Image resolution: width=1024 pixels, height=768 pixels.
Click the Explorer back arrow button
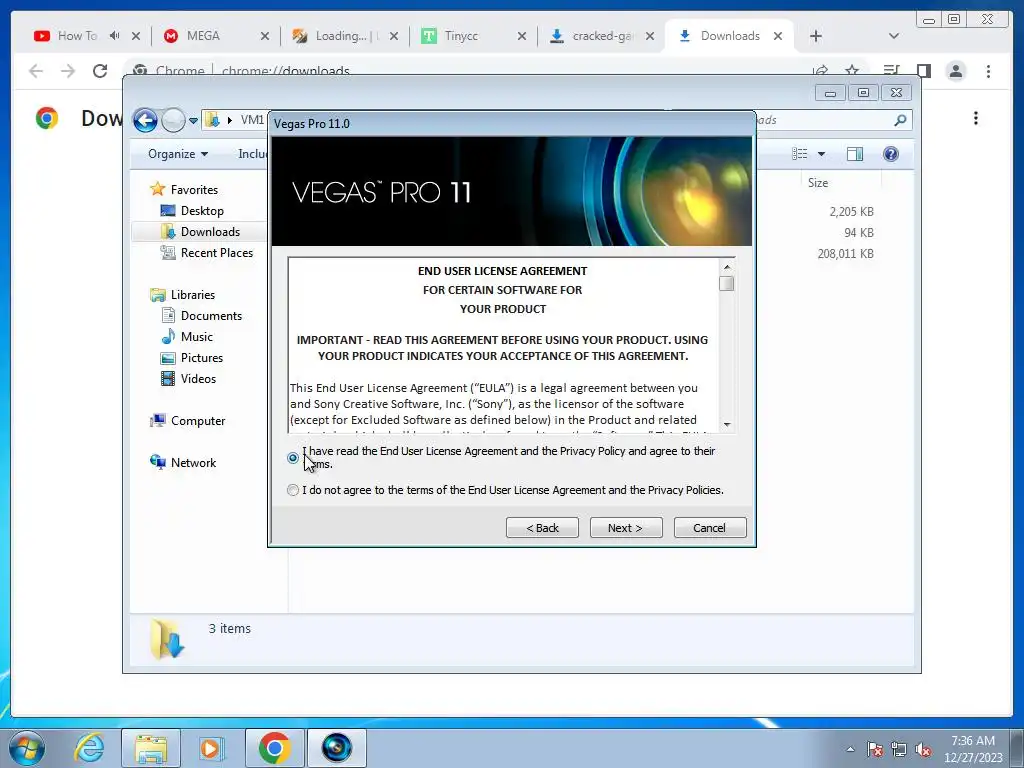click(145, 120)
